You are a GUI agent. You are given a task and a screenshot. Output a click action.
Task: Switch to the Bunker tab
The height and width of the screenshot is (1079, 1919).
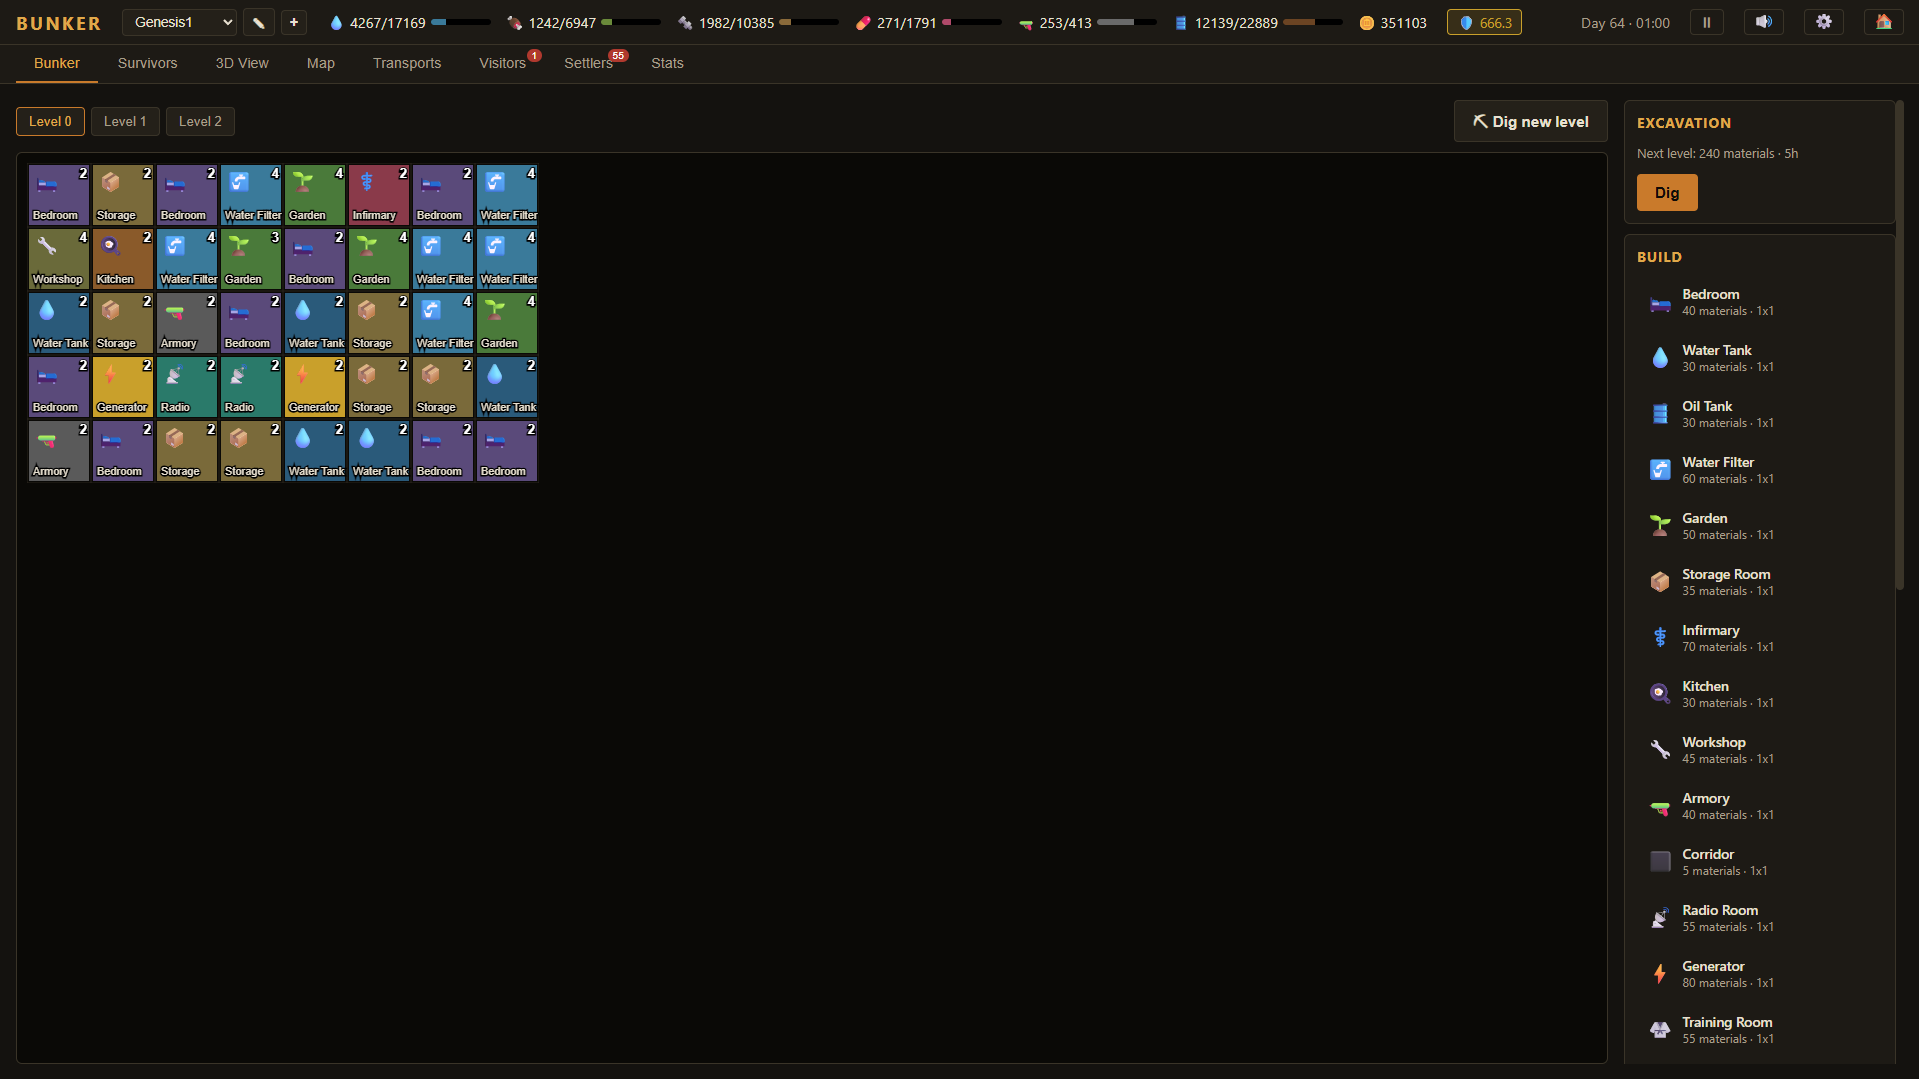[57, 63]
